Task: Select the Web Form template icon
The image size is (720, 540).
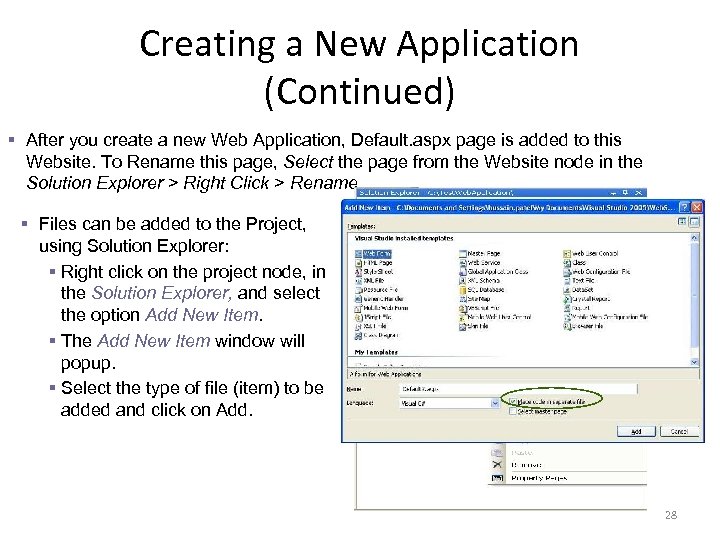Action: tap(359, 254)
